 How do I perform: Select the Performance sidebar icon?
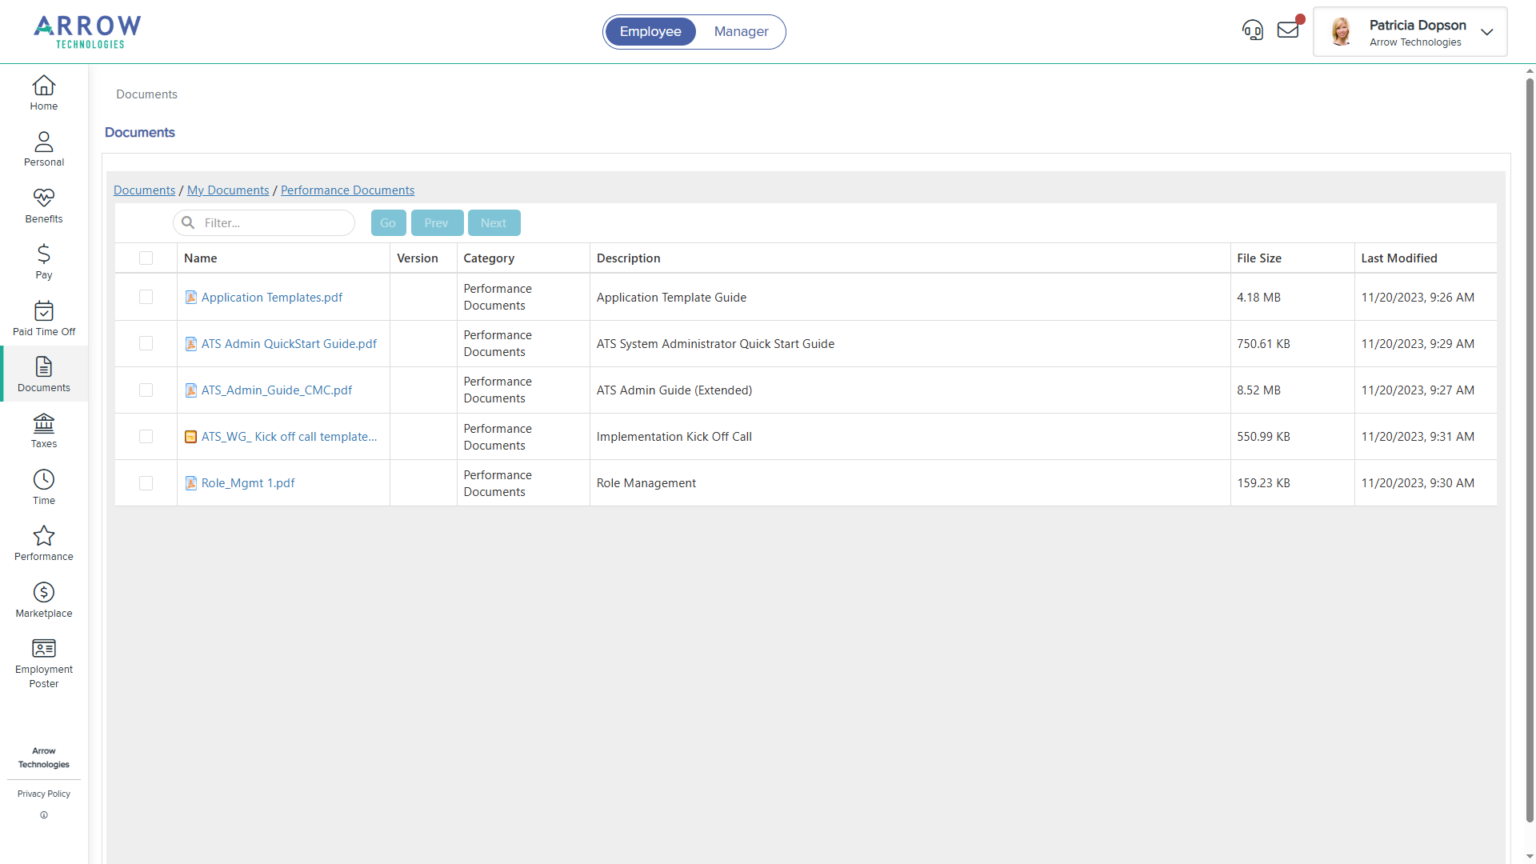click(43, 543)
